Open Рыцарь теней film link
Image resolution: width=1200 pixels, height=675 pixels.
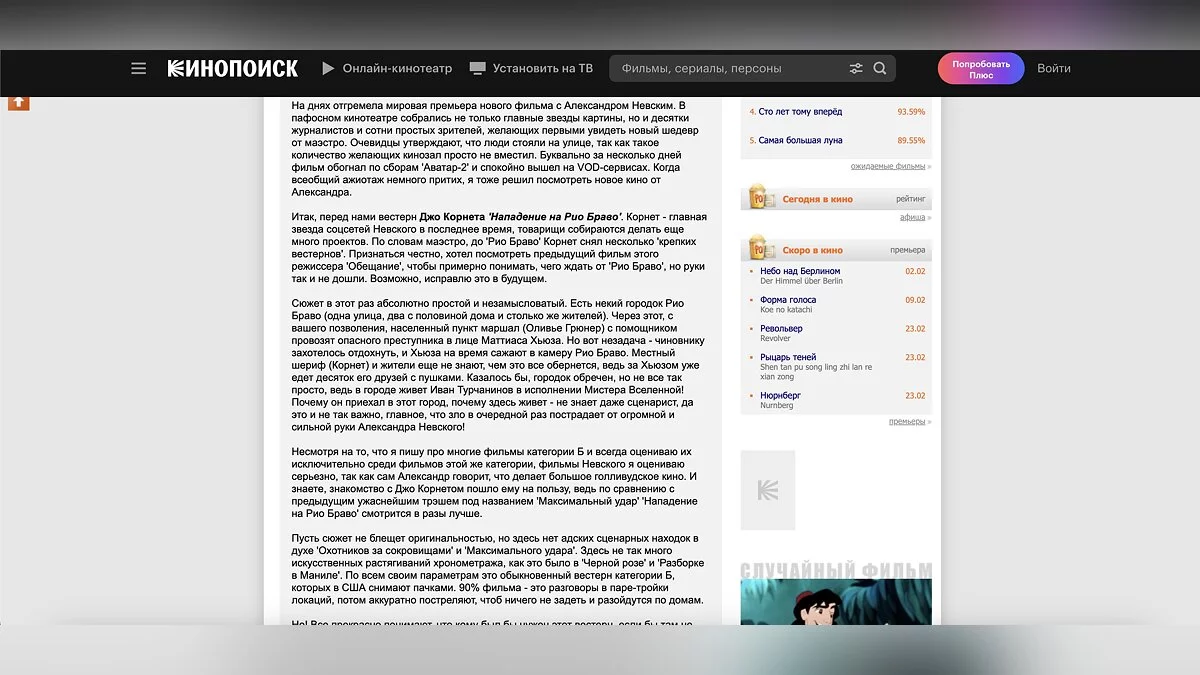point(788,357)
